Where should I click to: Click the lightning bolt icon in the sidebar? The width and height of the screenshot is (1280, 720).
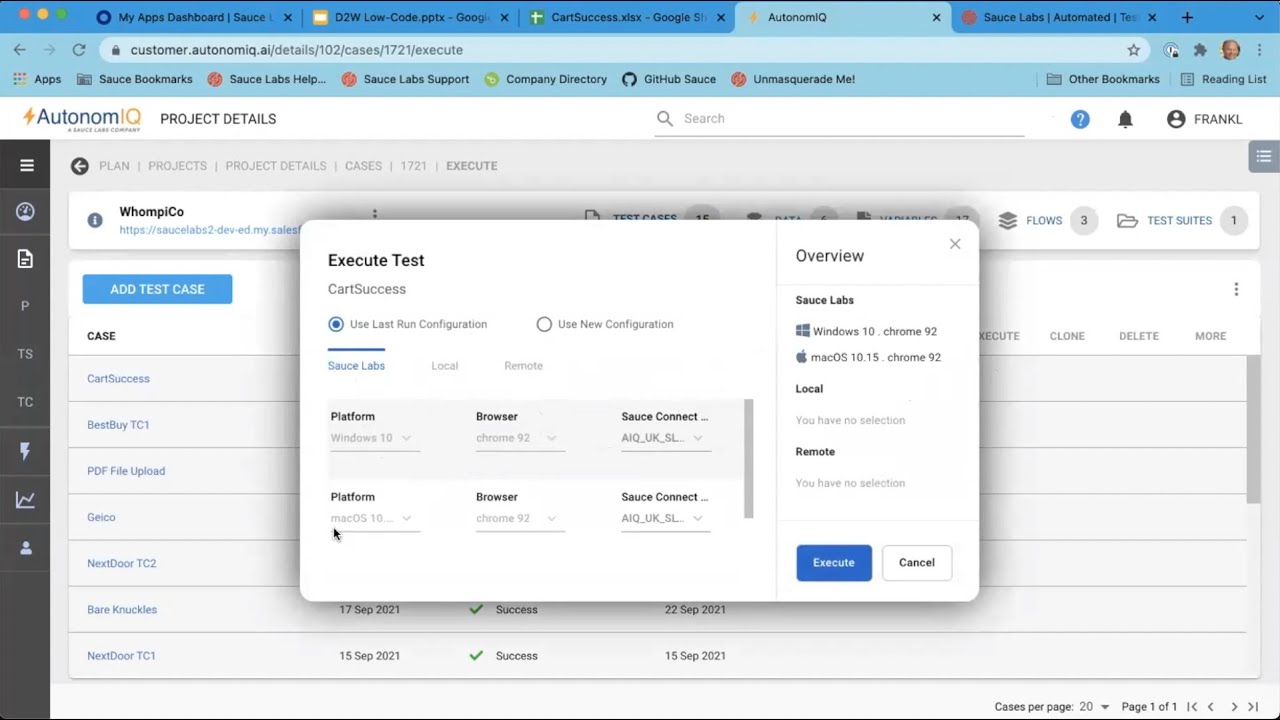(26, 452)
